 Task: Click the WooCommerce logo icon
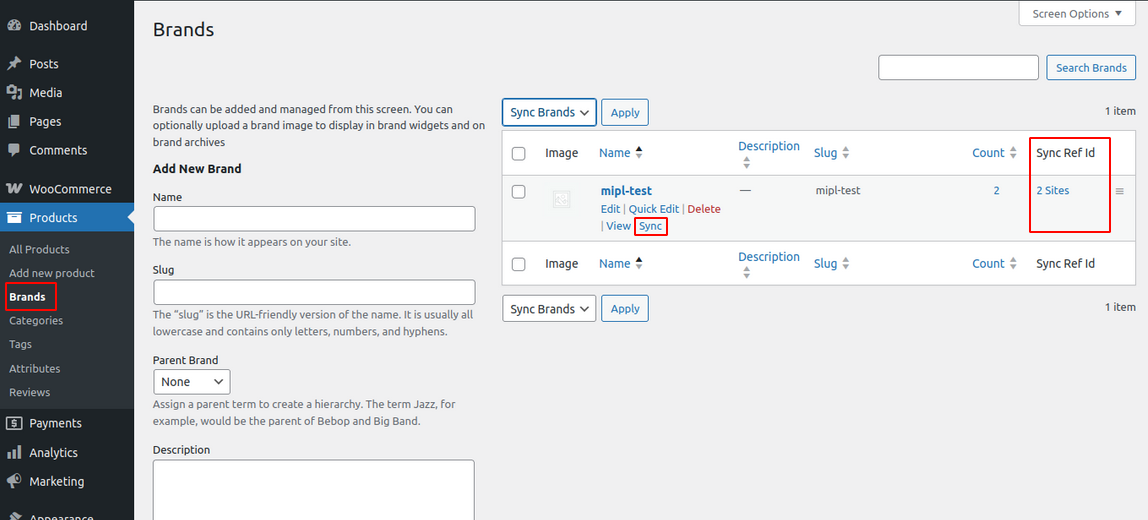coord(14,189)
